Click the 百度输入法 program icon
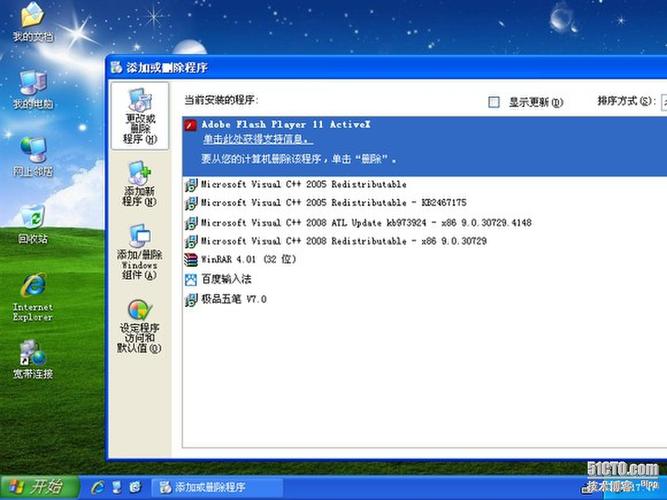 191,280
